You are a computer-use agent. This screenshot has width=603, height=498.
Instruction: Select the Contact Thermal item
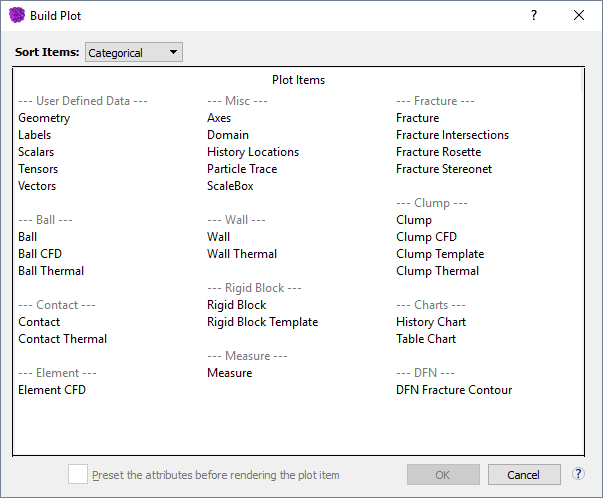(62, 339)
